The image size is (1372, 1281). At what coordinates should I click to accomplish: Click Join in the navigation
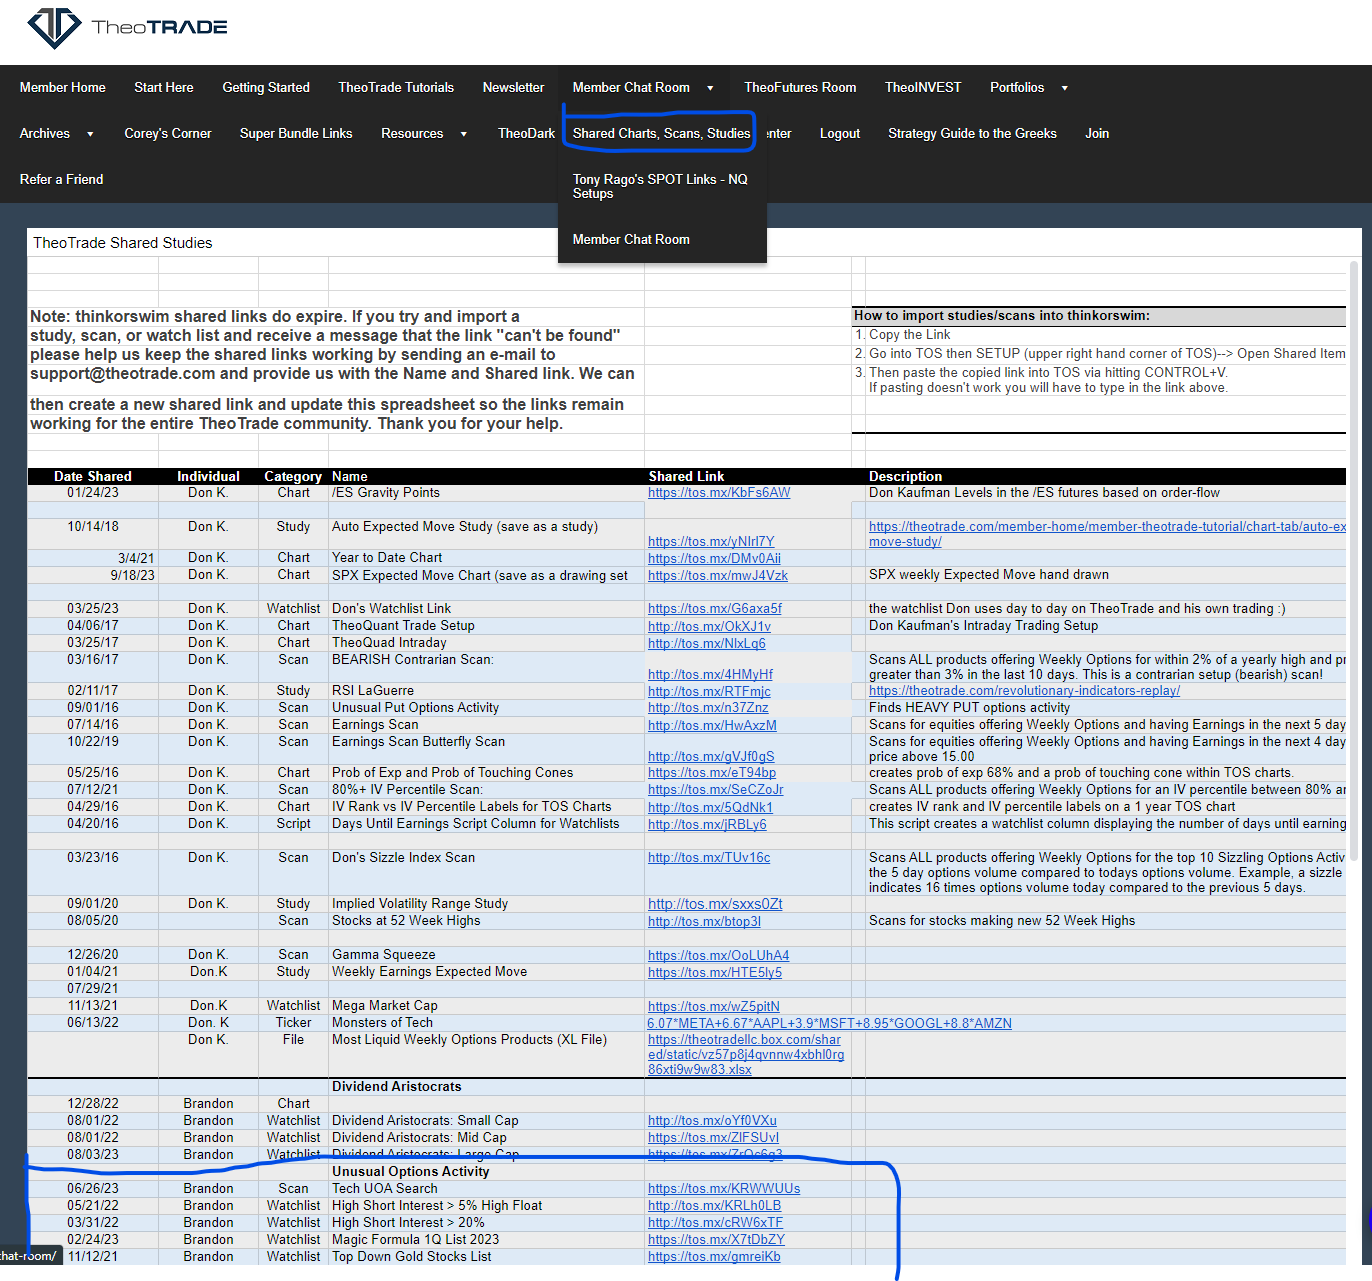tap(1097, 134)
